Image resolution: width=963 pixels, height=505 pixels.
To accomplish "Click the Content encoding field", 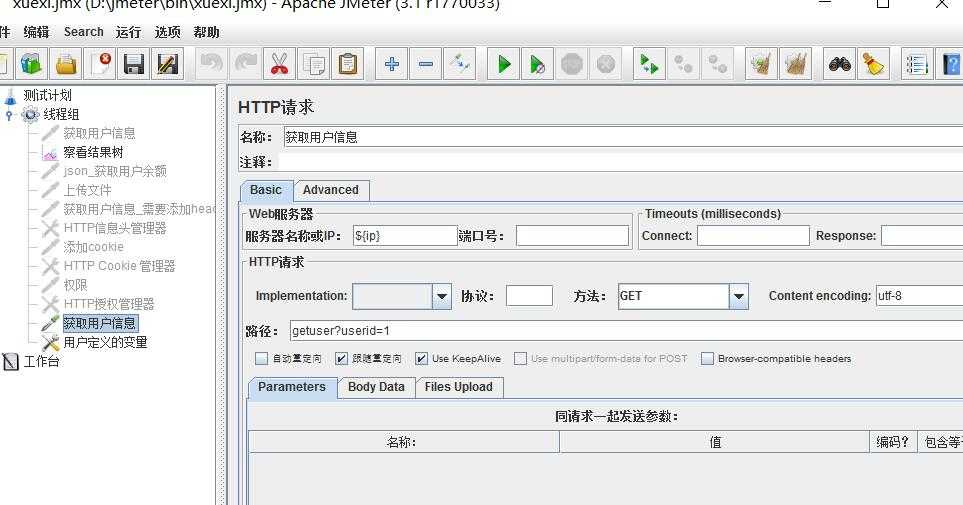I will [919, 296].
